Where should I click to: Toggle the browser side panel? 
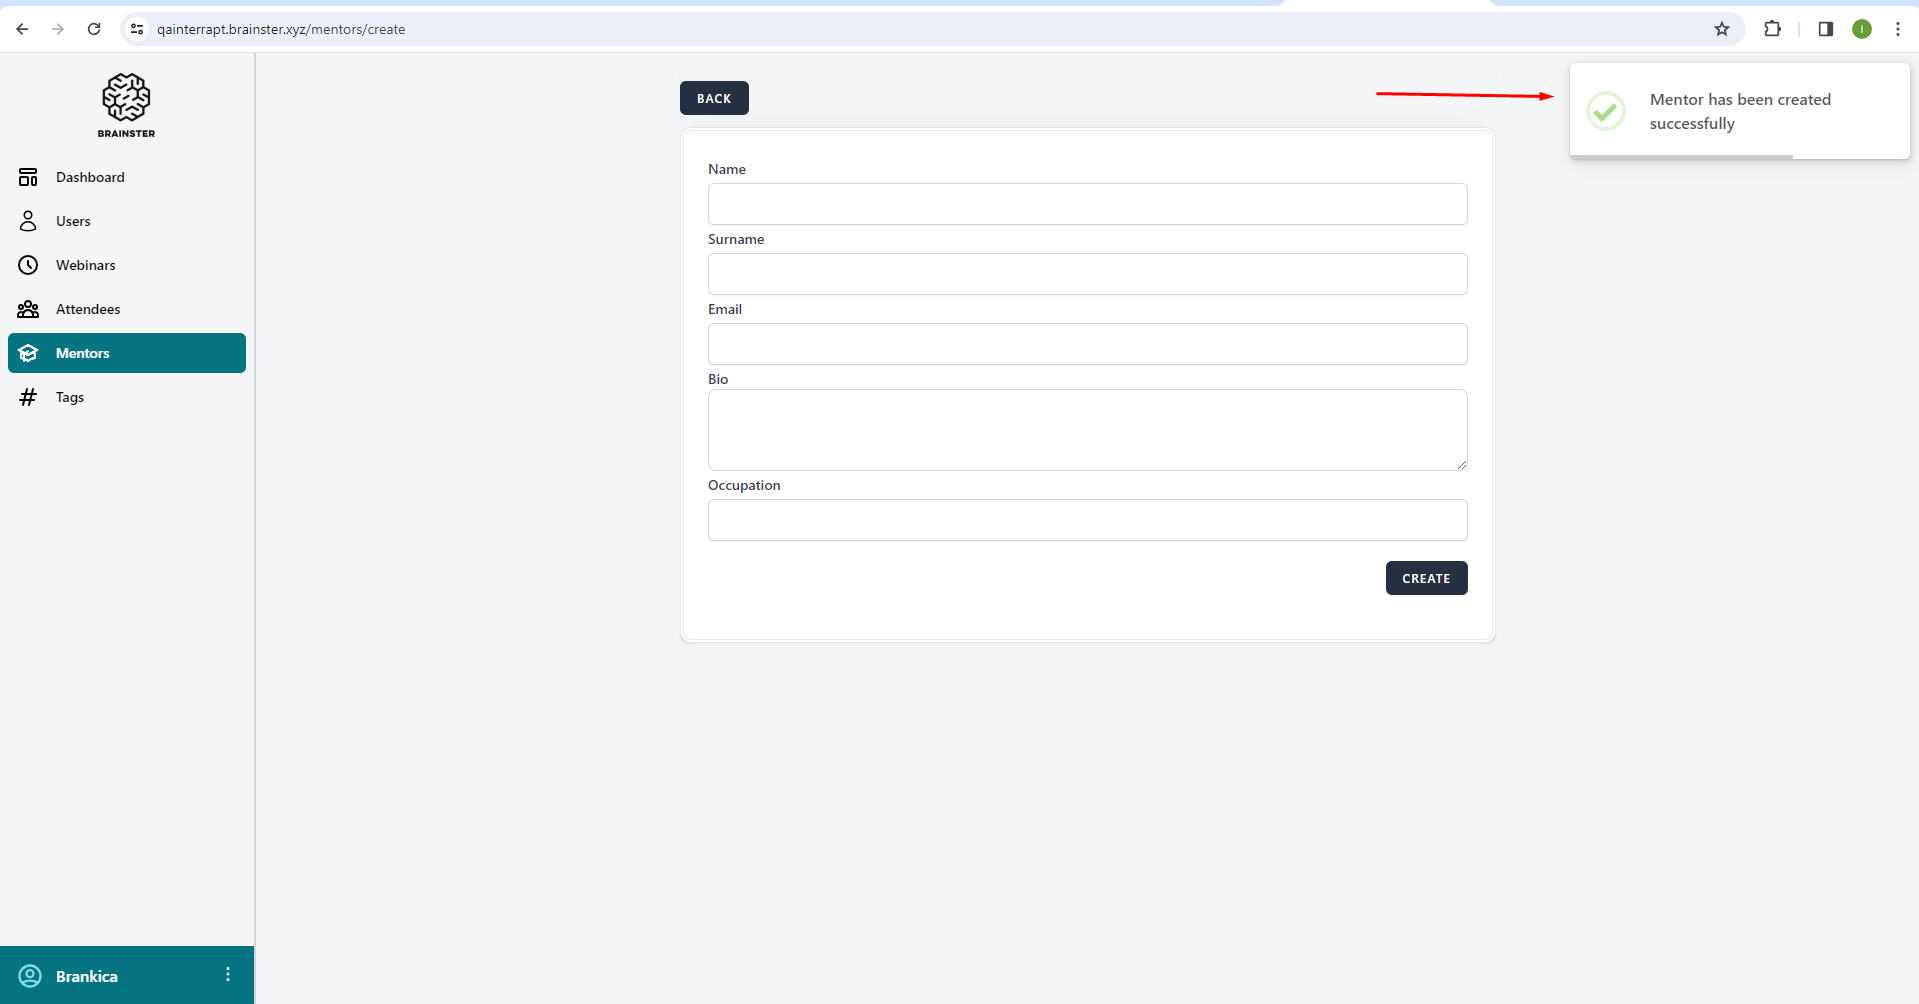pos(1825,29)
